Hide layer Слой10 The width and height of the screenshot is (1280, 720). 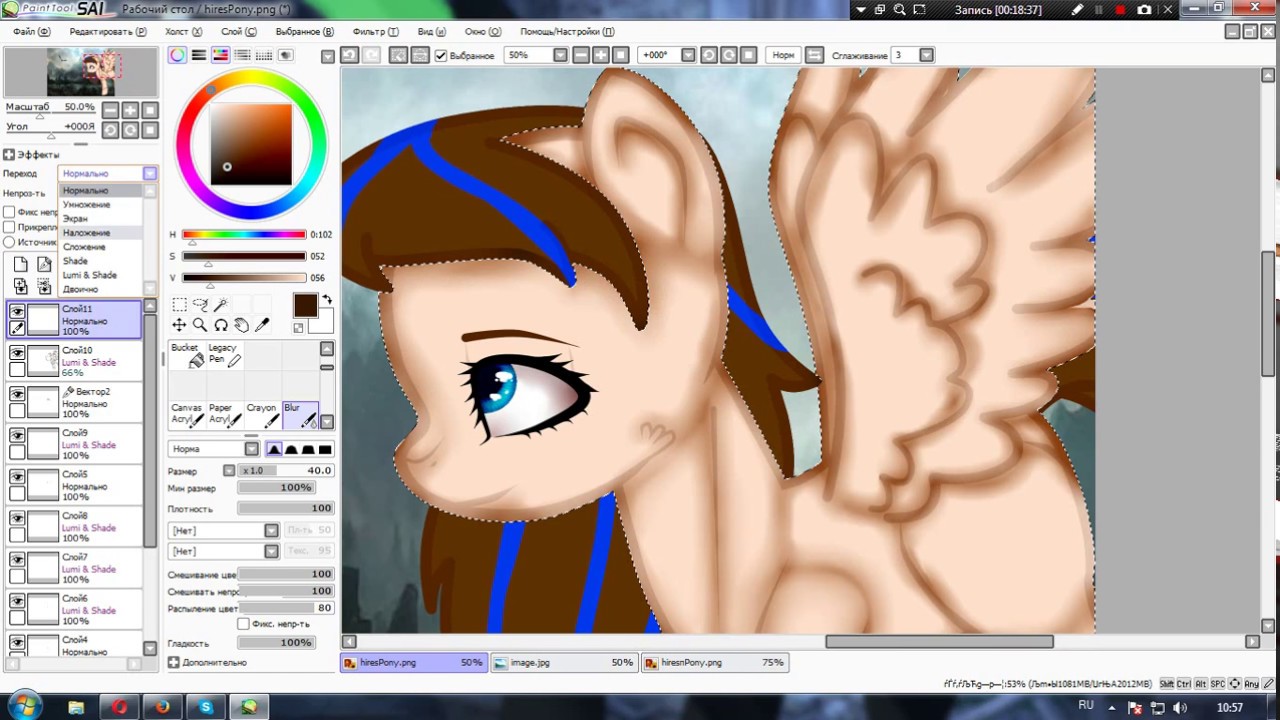click(17, 353)
